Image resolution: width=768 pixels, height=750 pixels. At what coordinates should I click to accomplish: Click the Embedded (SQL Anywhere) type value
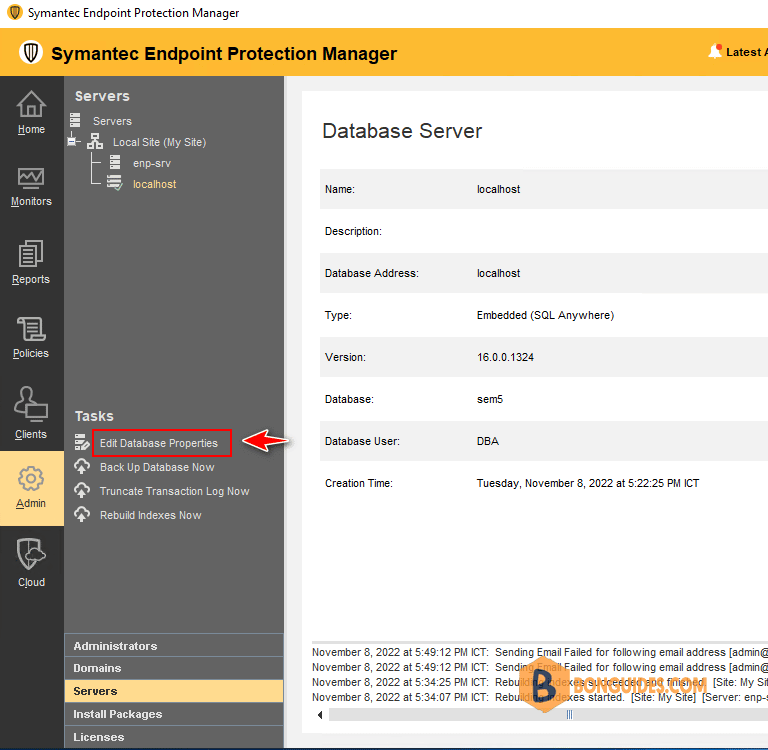tap(545, 315)
